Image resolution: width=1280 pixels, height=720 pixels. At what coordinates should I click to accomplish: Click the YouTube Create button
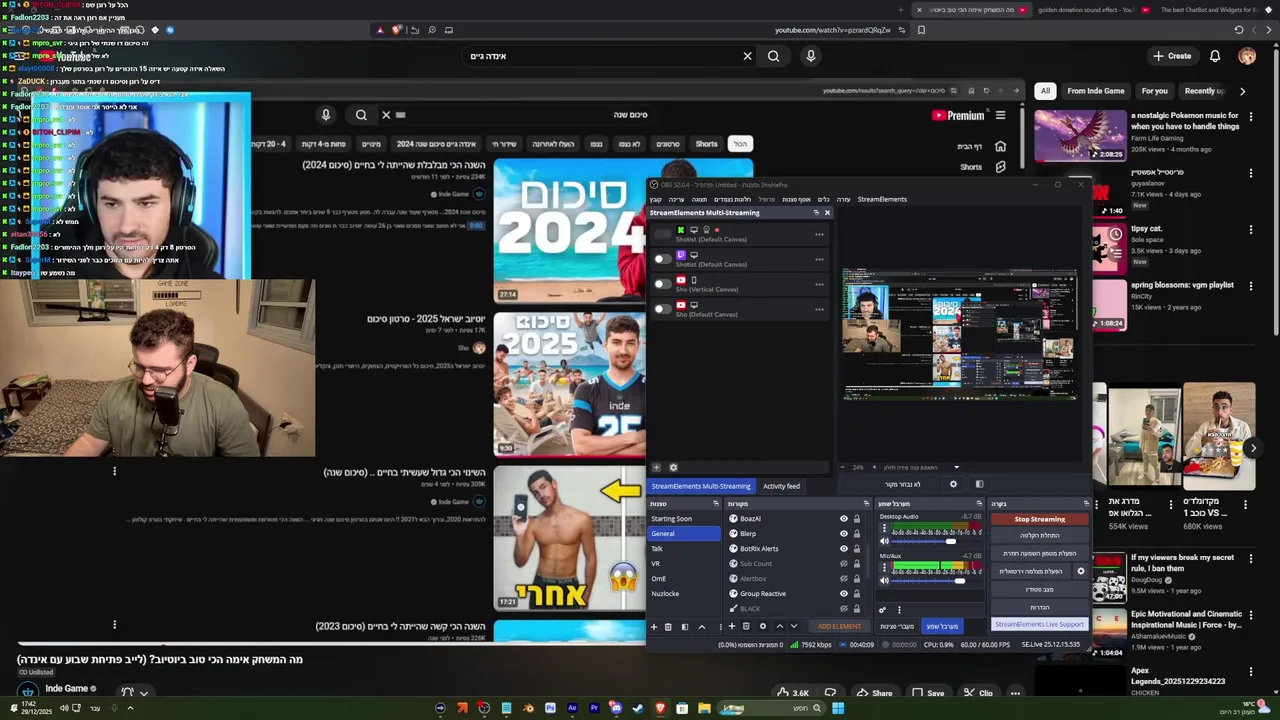point(1171,56)
